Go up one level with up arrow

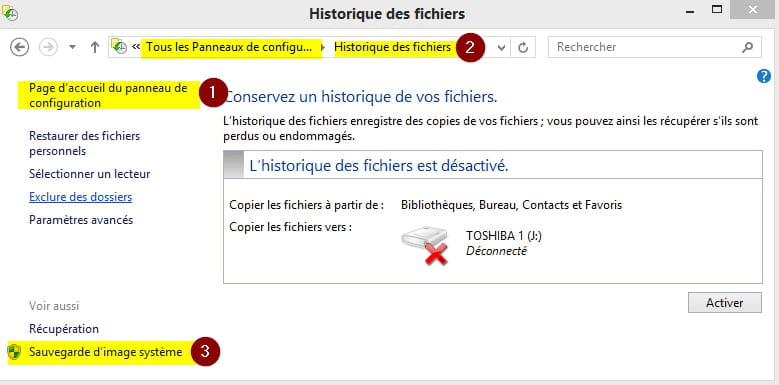coord(94,47)
